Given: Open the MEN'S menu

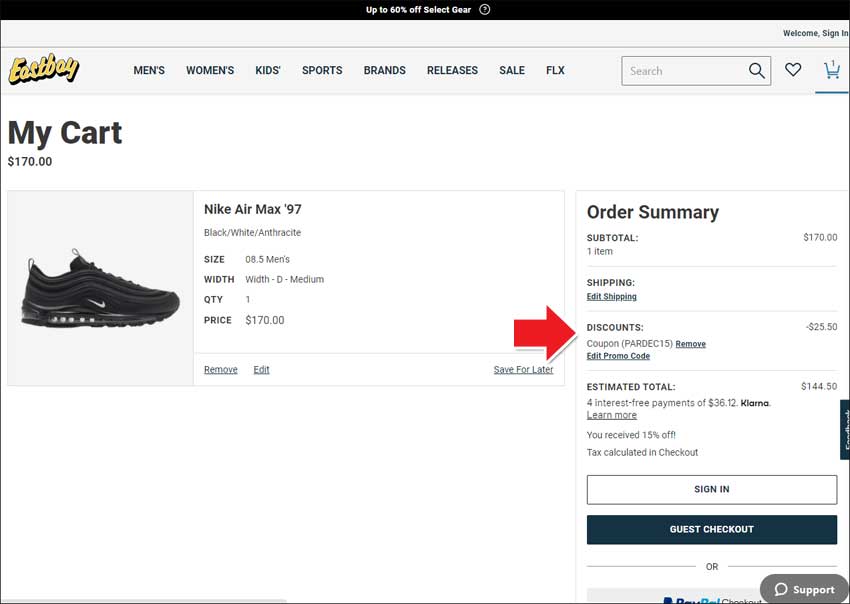Looking at the screenshot, I should 149,70.
